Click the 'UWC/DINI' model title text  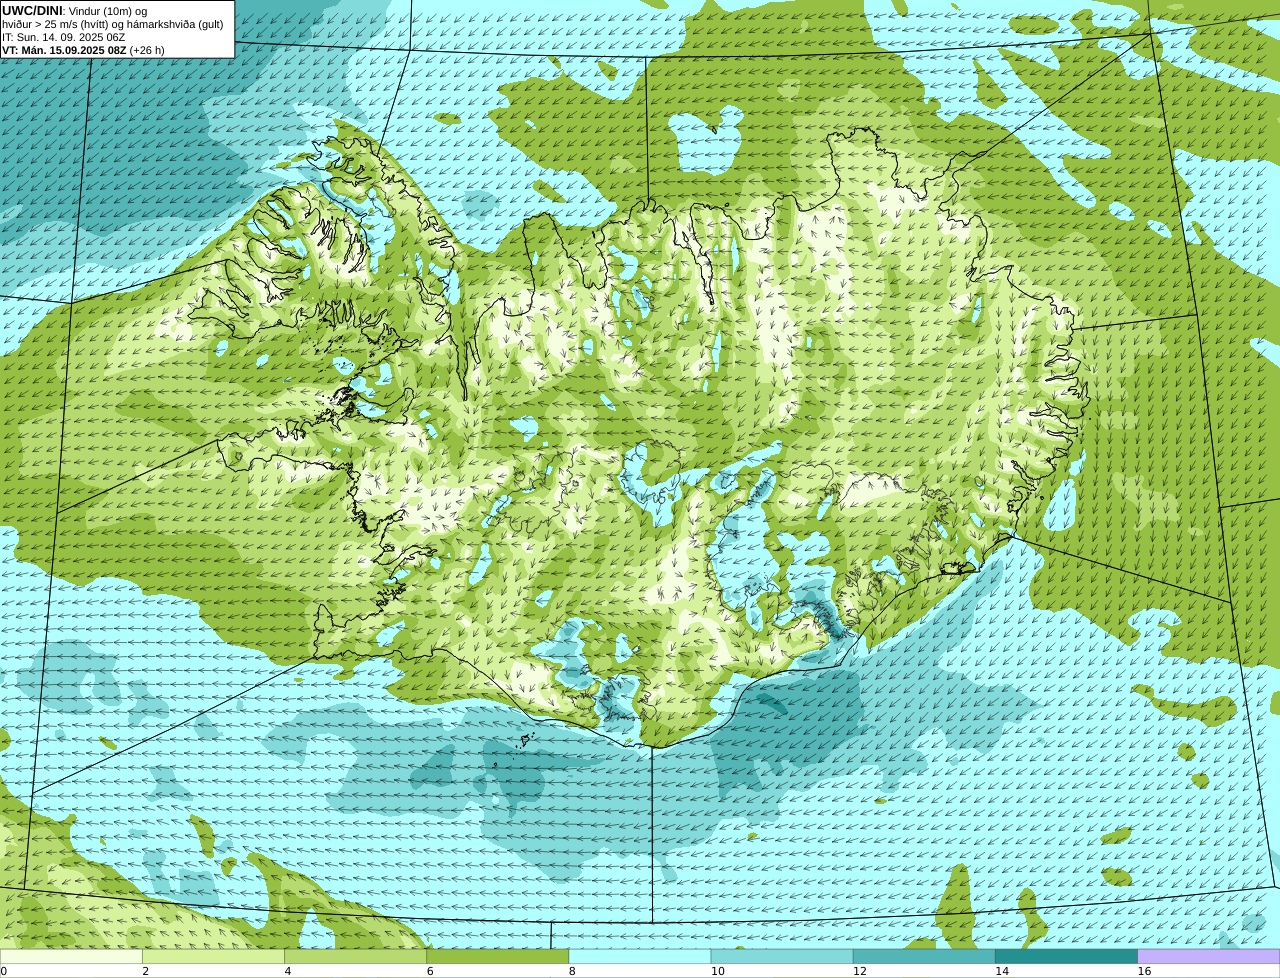33,10
